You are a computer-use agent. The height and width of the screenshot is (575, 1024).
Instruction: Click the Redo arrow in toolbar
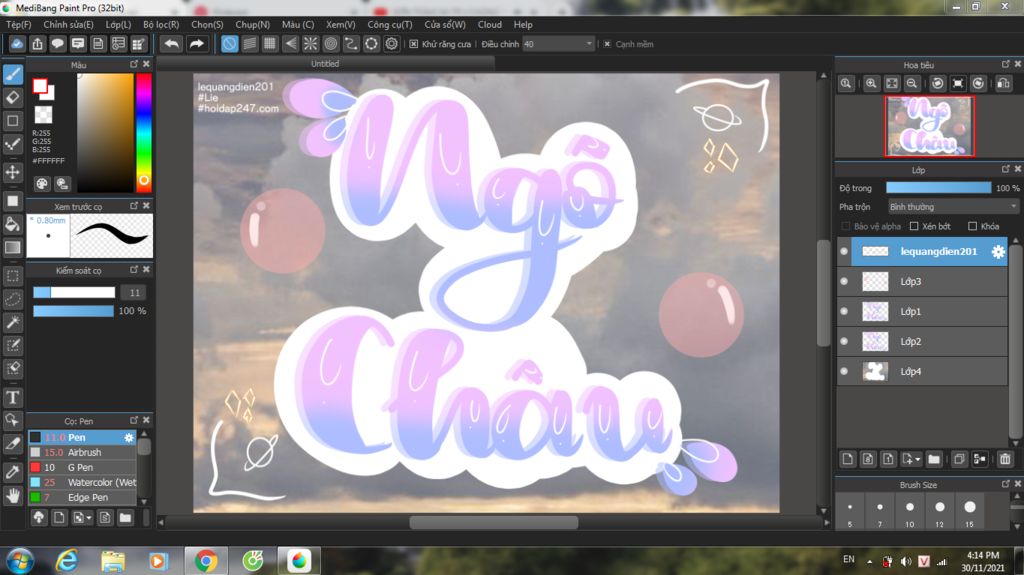[x=196, y=44]
